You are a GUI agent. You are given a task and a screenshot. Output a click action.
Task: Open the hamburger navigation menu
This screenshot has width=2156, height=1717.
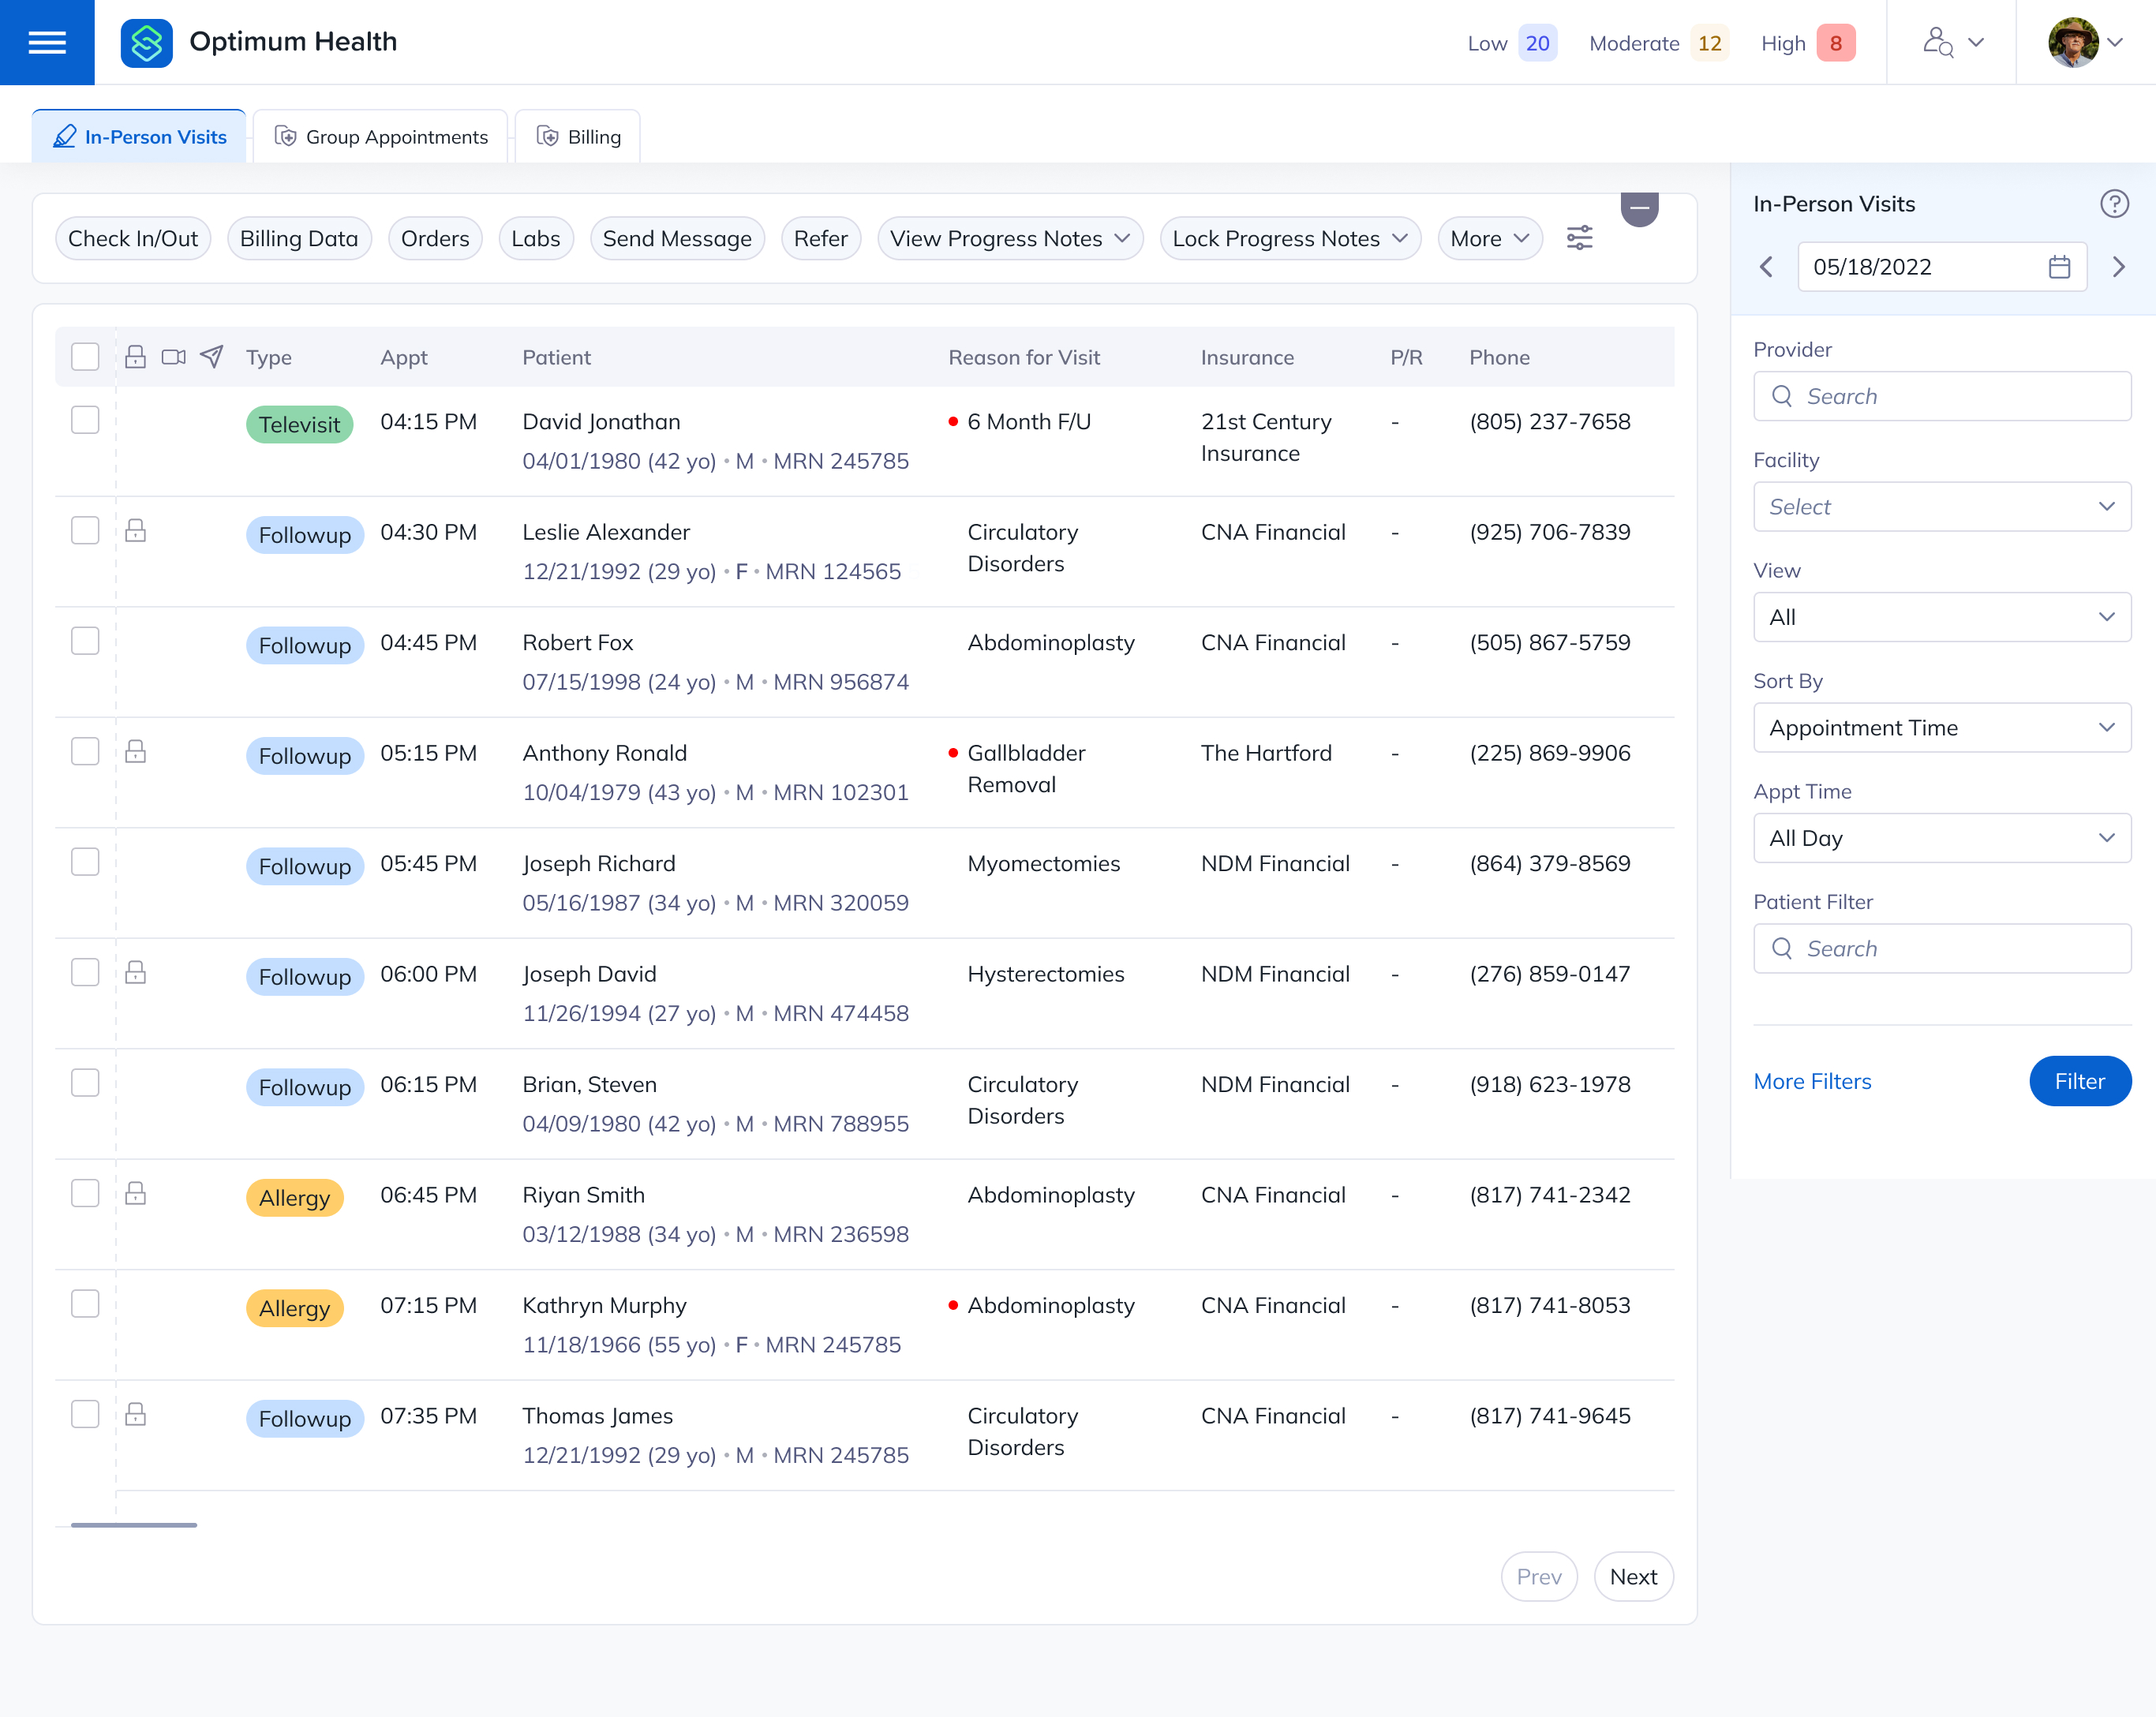click(x=47, y=42)
